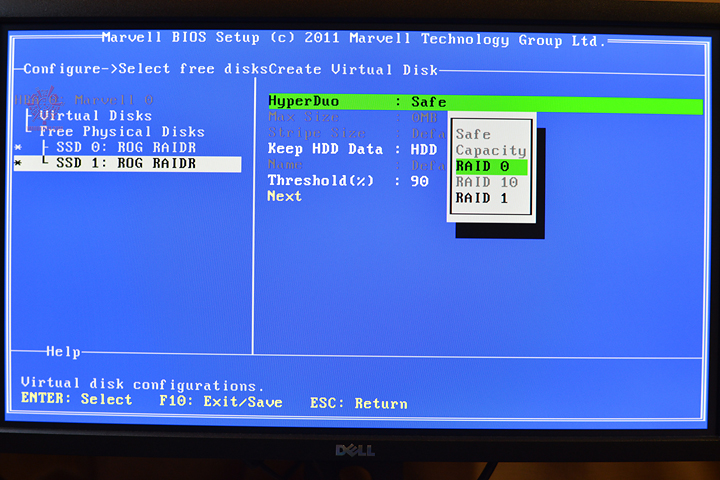720x480 pixels.
Task: Toggle asterisk mark beside SSD 1
Action: pos(18,163)
